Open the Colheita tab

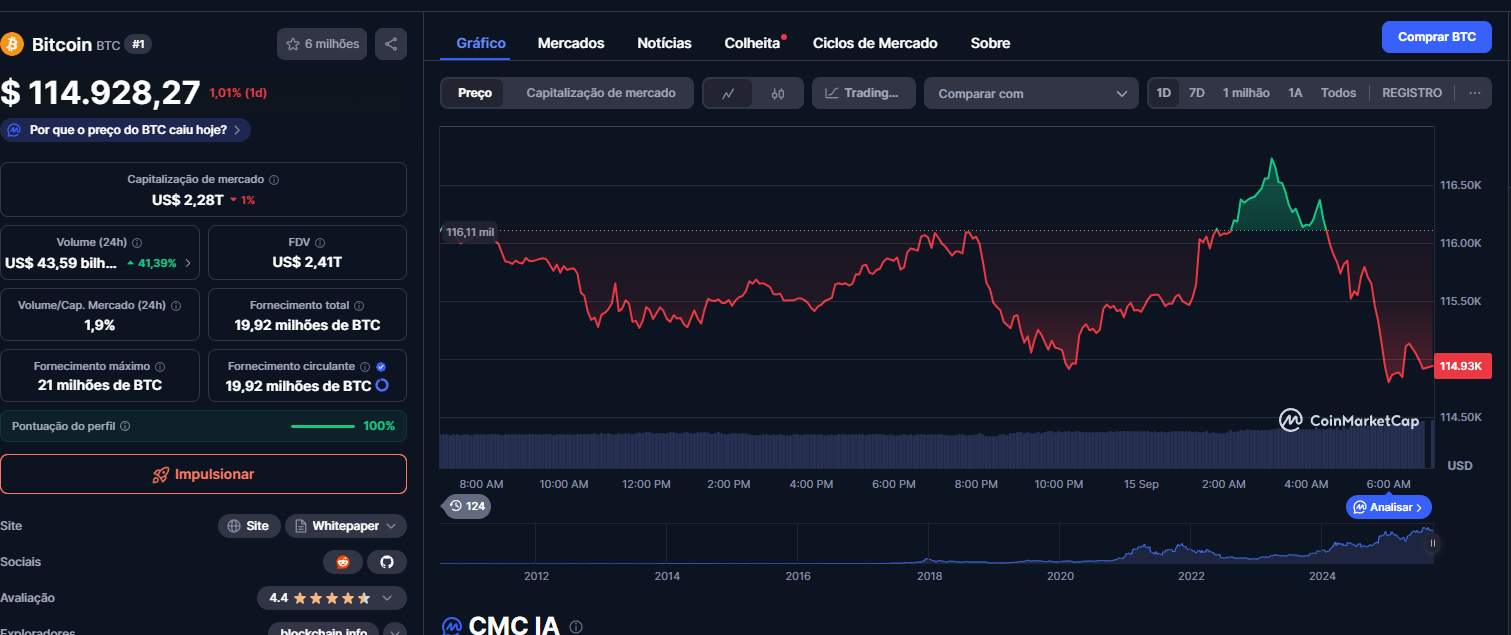point(752,43)
